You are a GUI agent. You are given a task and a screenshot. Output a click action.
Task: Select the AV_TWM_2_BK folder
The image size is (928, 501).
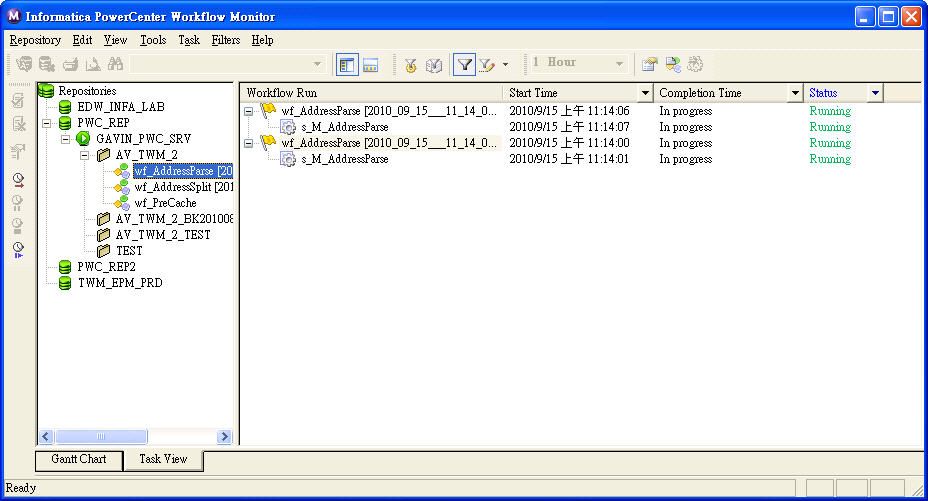(174, 219)
